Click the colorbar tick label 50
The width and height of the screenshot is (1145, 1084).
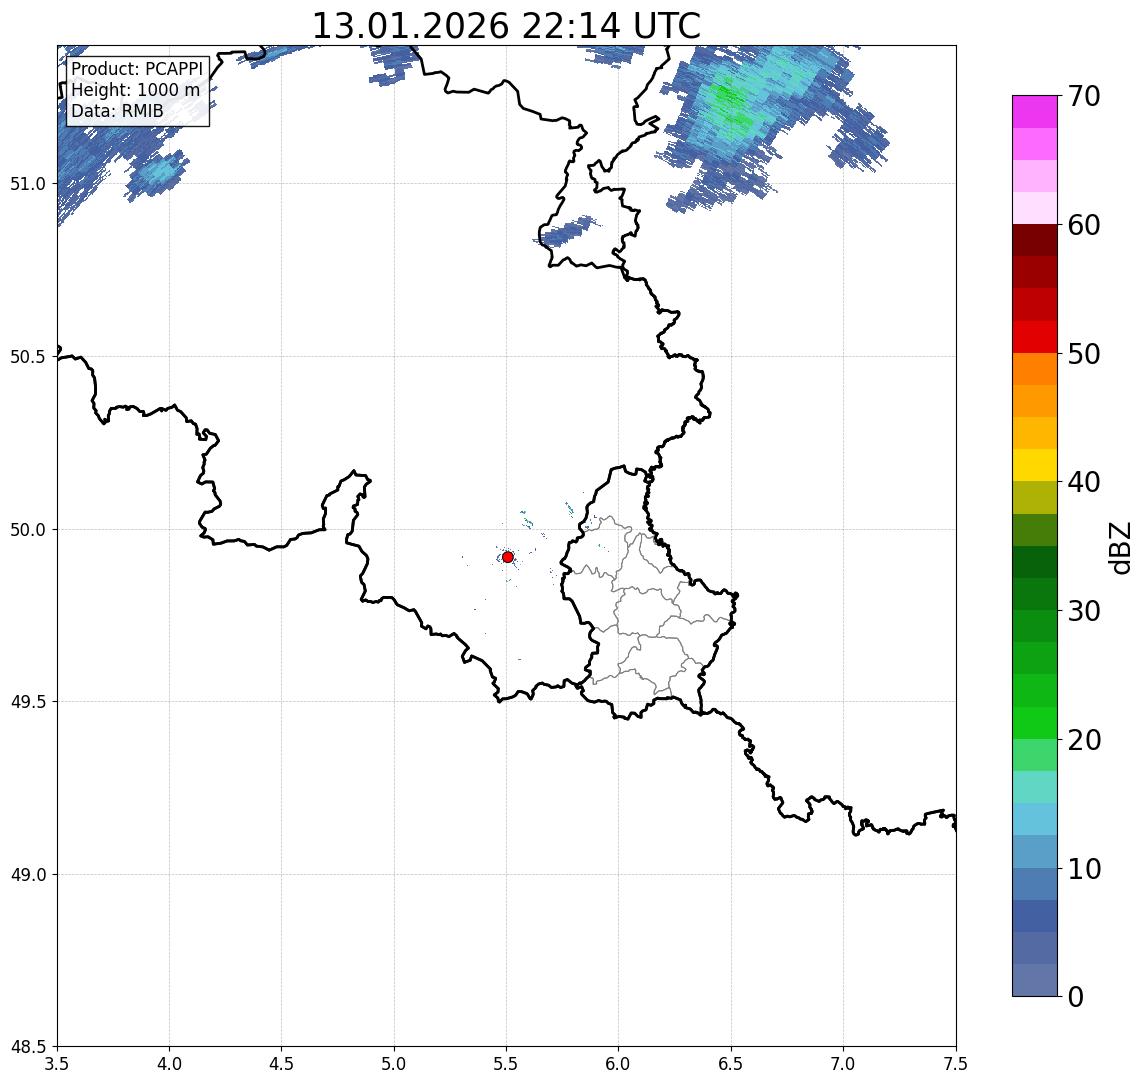(1084, 354)
